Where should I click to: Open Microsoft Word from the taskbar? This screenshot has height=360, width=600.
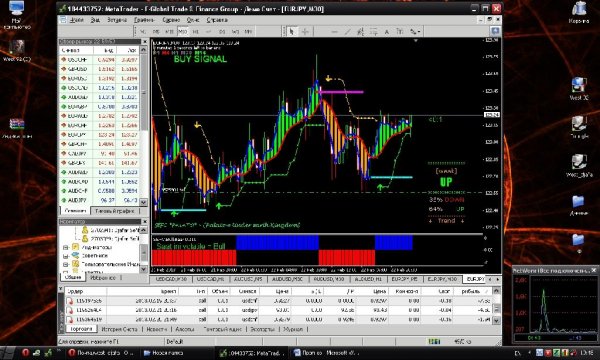click(325, 353)
